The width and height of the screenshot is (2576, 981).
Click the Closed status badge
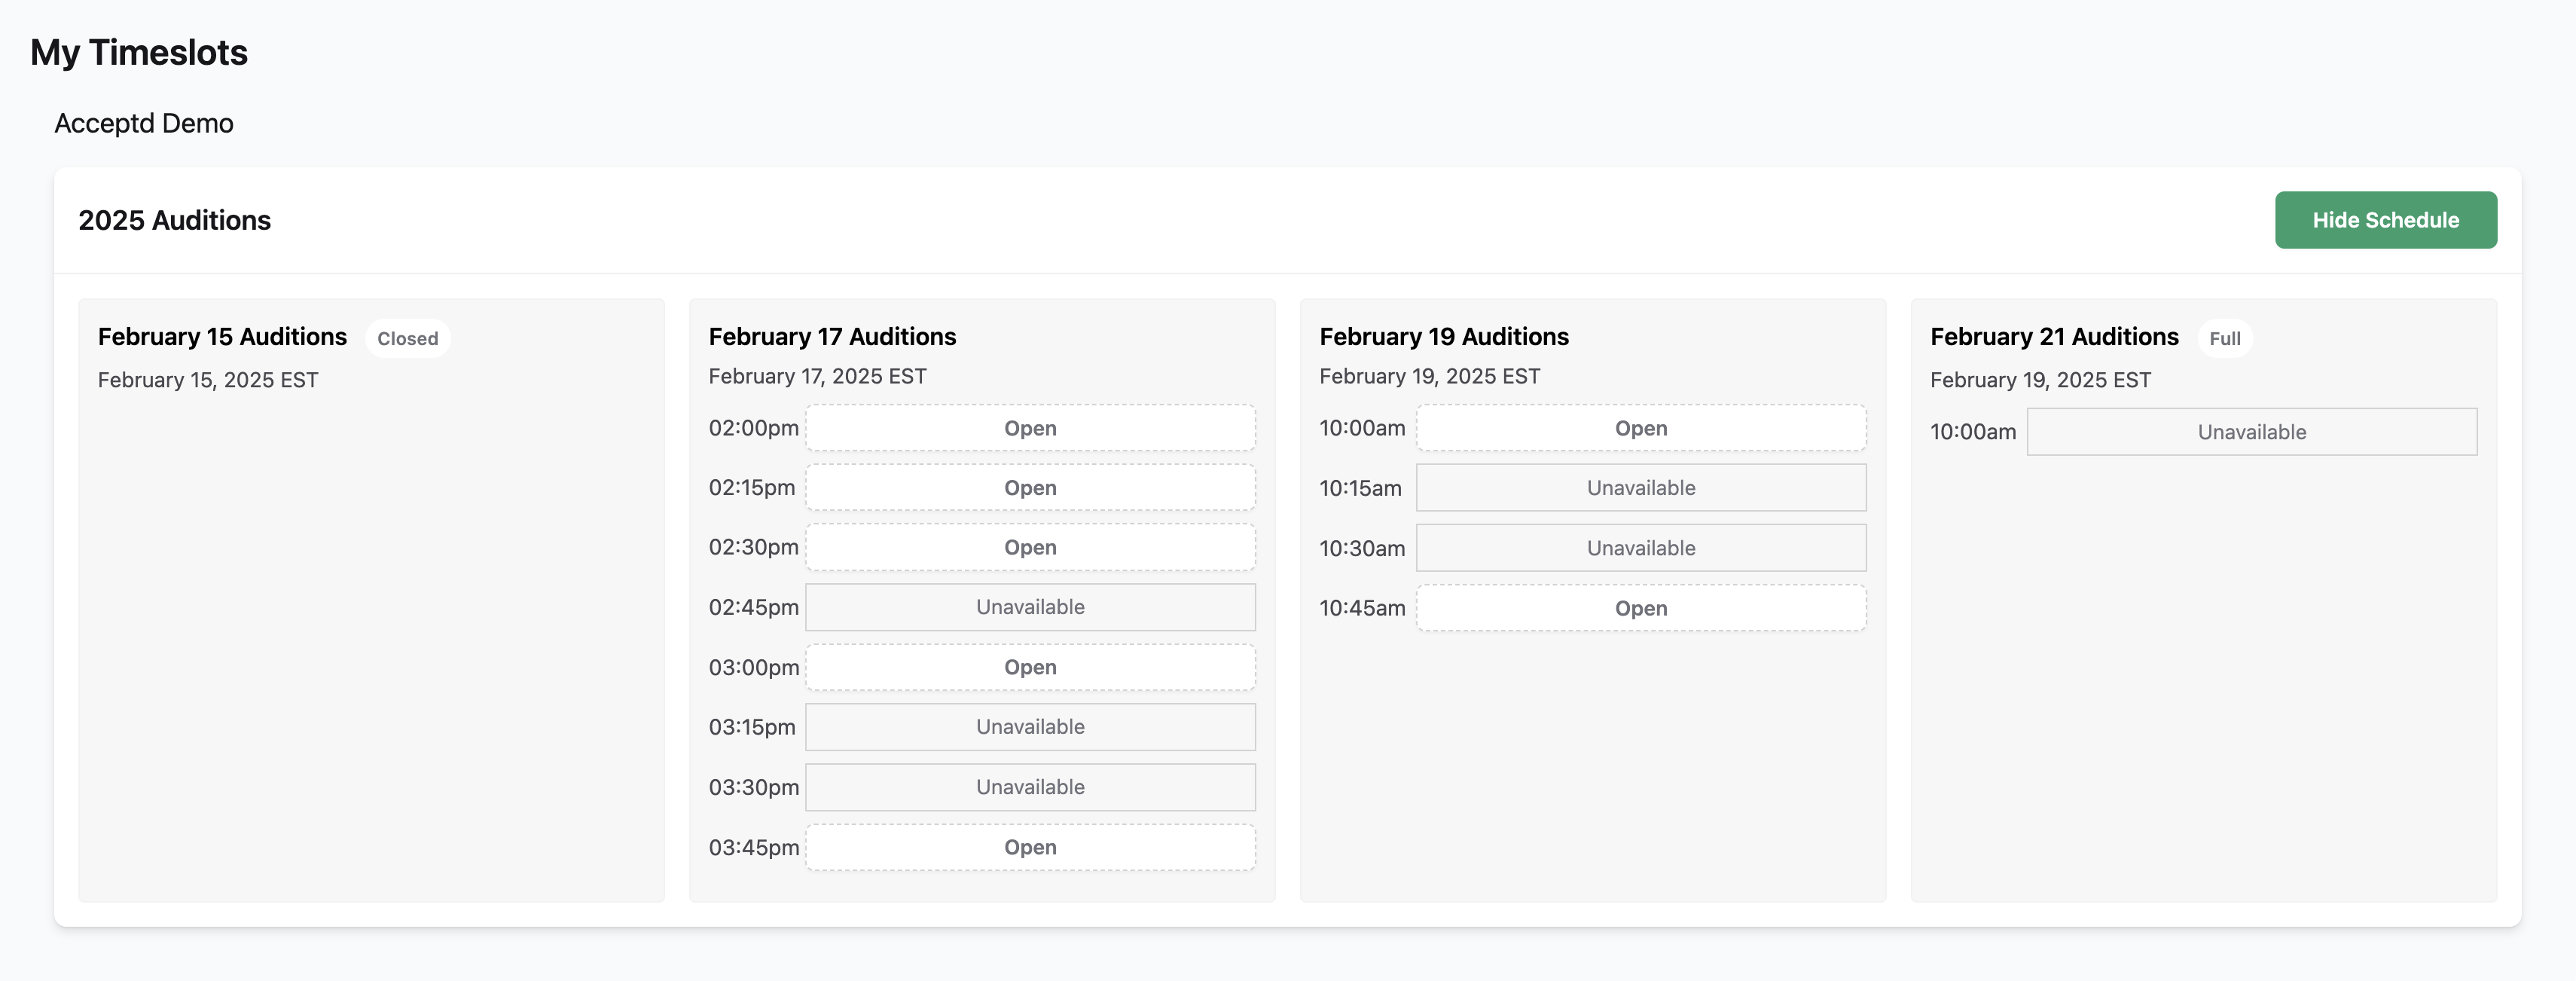point(407,338)
